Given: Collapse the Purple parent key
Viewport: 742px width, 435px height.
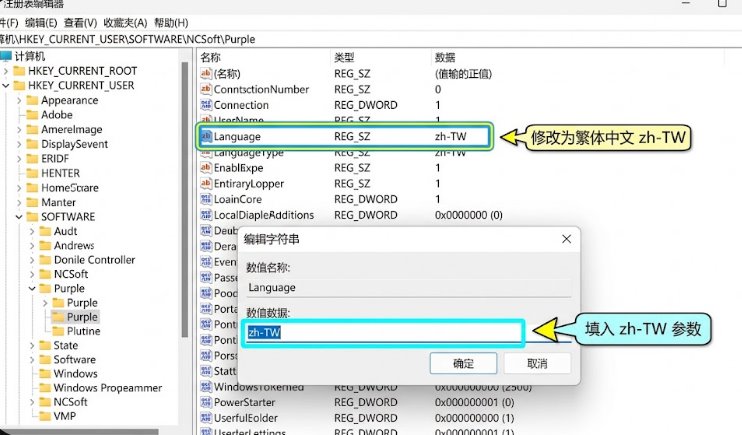Looking at the screenshot, I should coord(32,288).
